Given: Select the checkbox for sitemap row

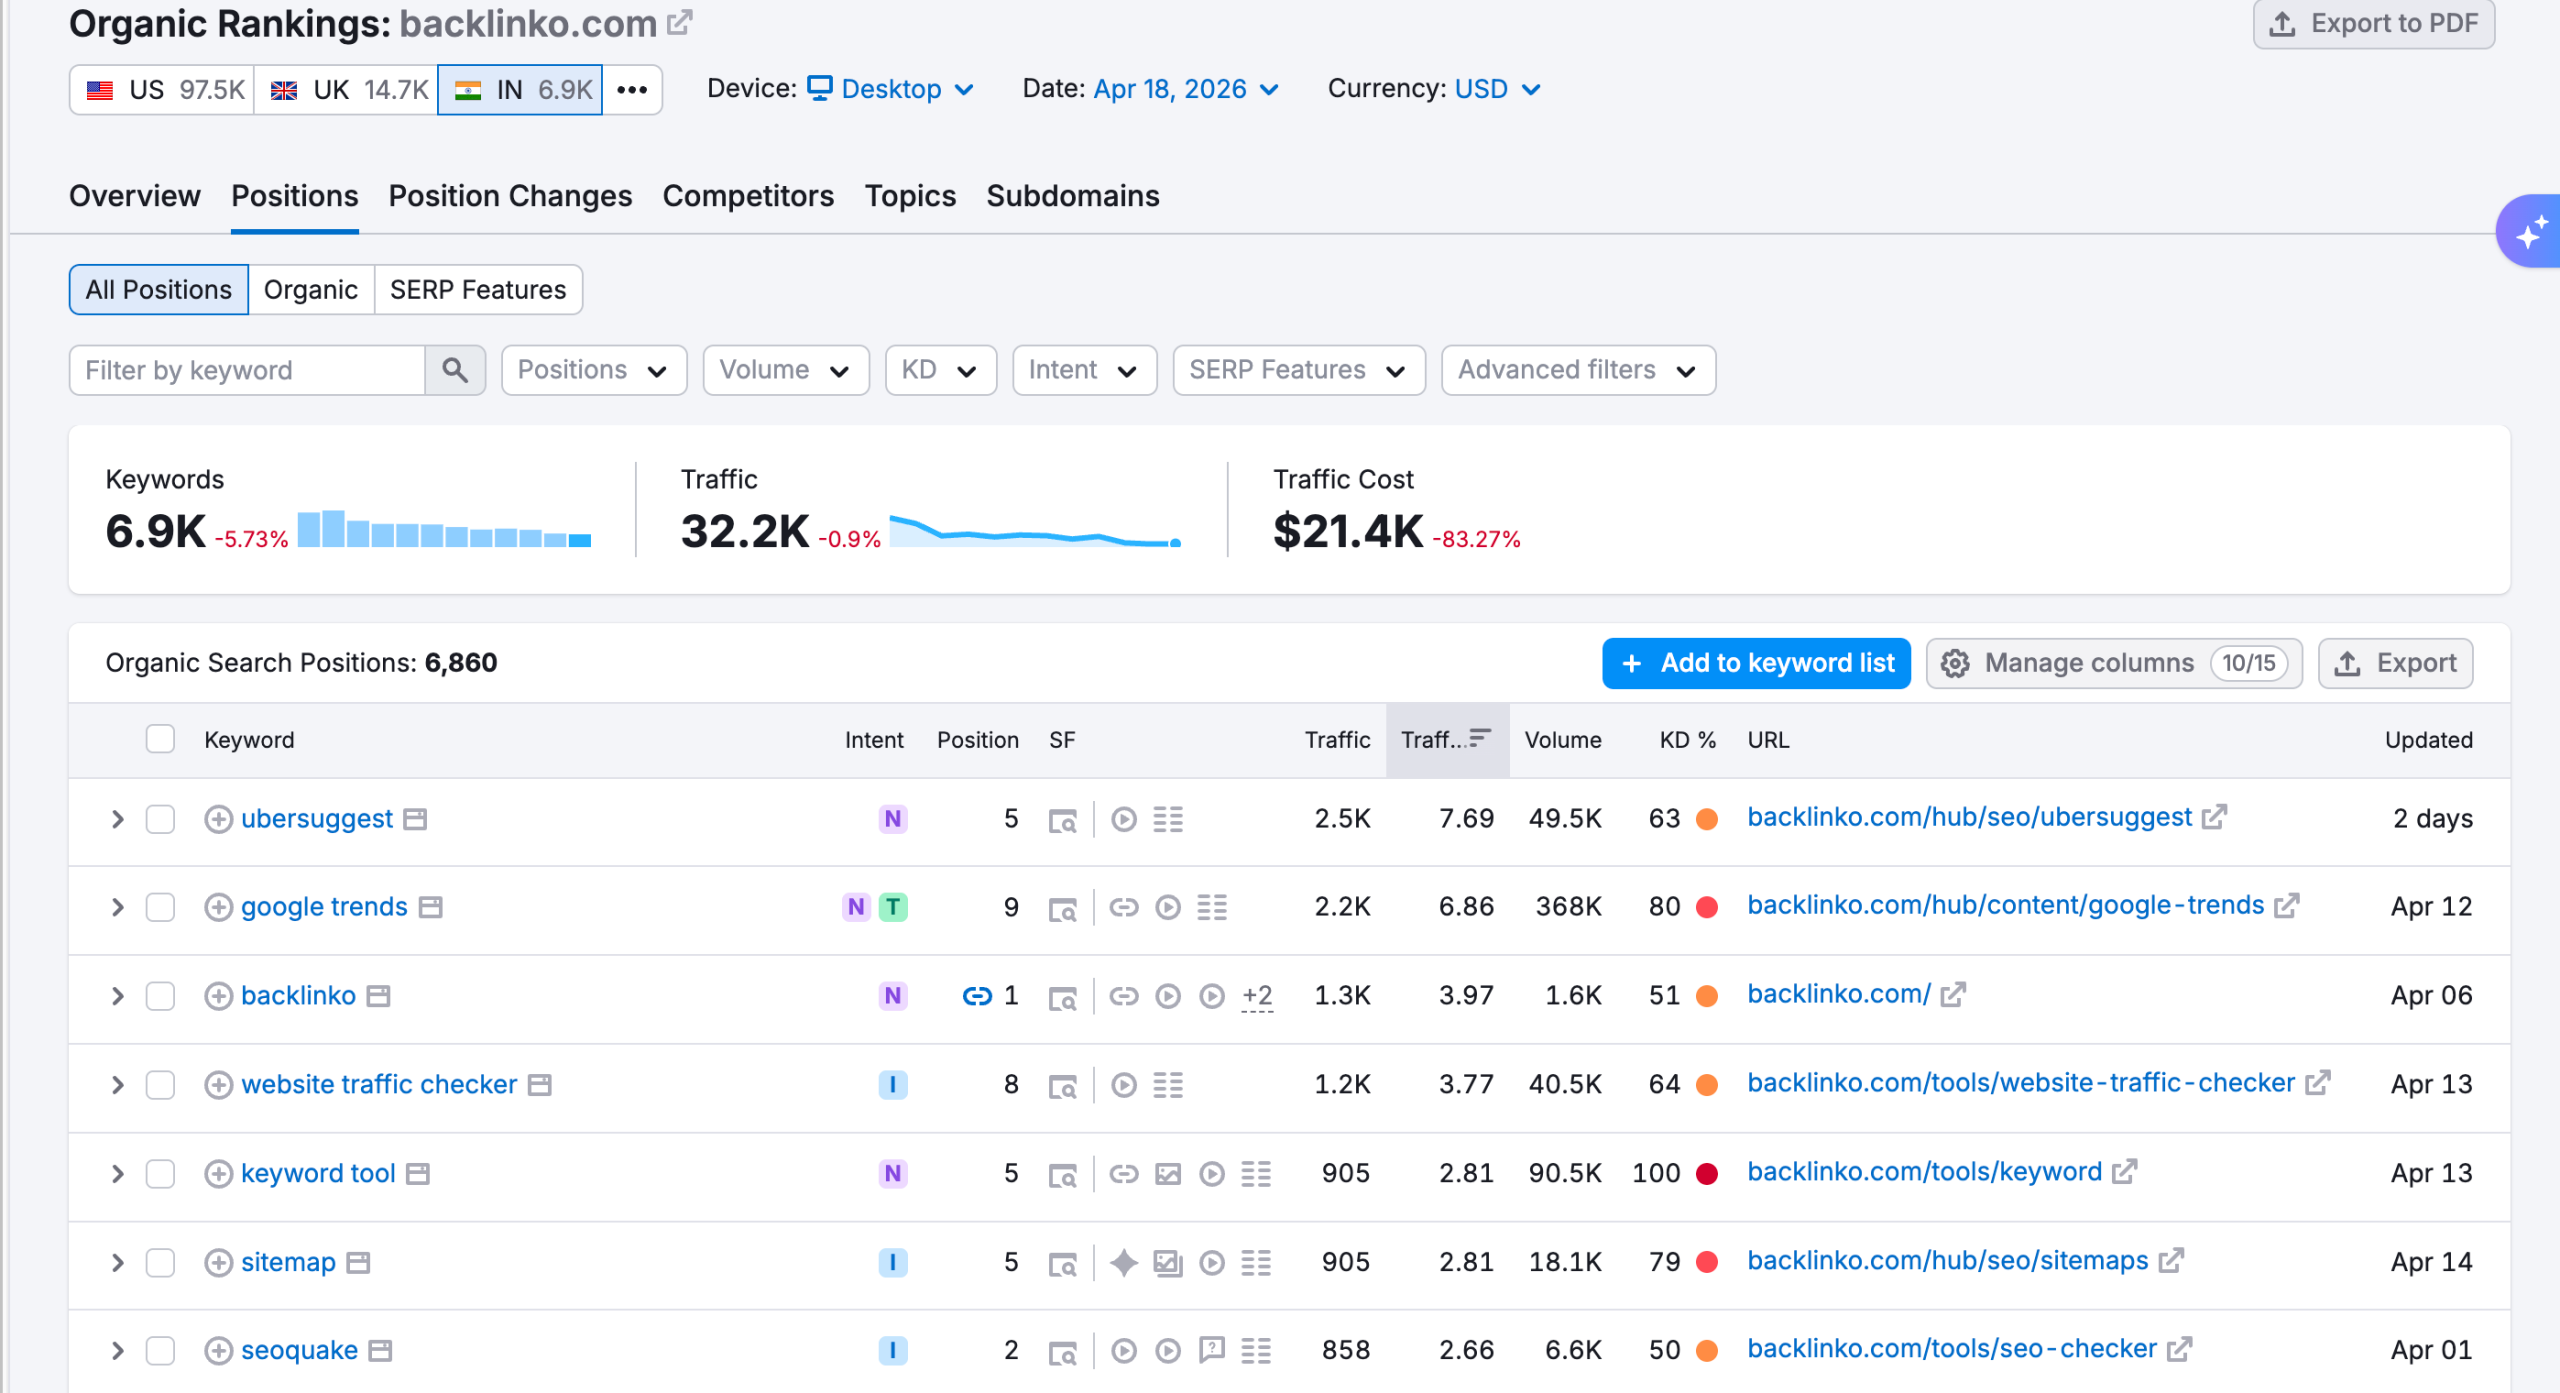Looking at the screenshot, I should [160, 1262].
